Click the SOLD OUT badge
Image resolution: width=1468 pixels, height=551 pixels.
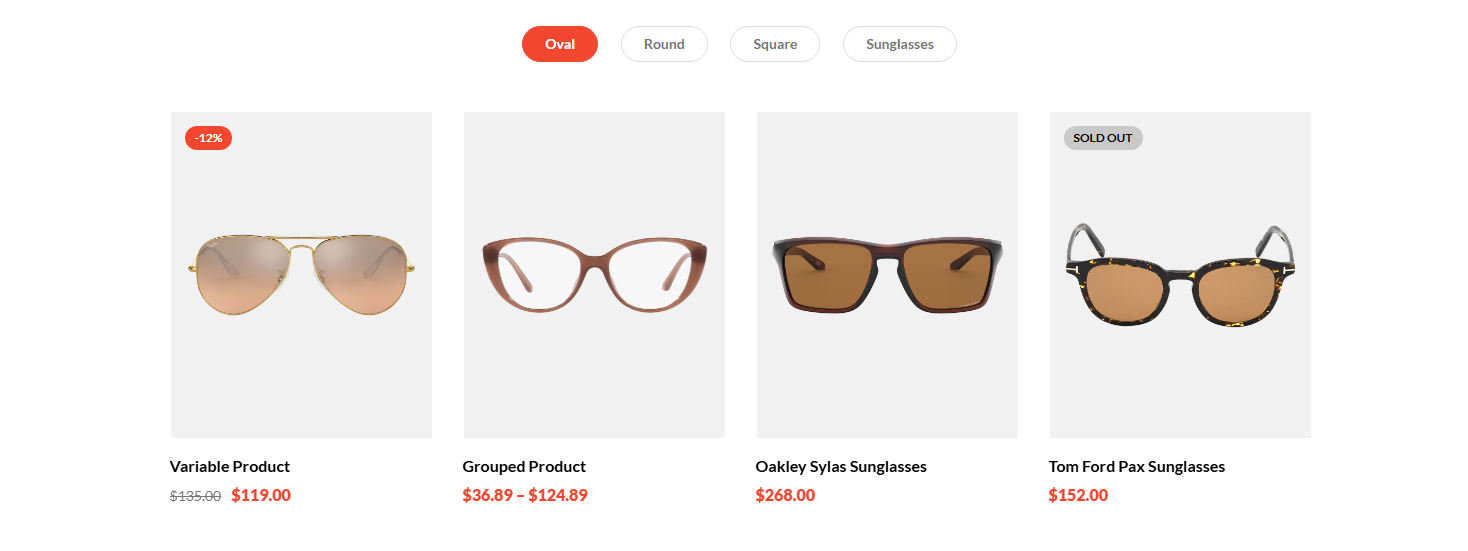coord(1103,138)
